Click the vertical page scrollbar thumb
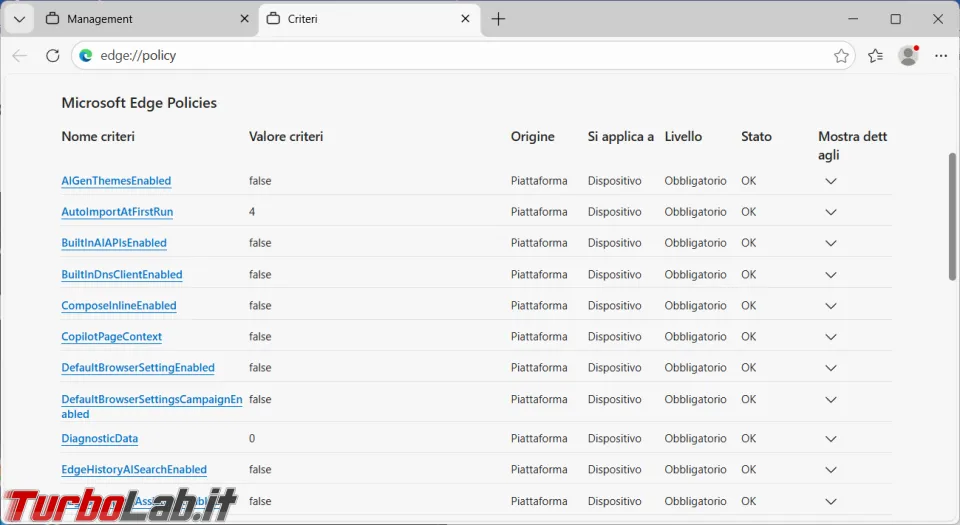The image size is (960, 525). tap(953, 217)
